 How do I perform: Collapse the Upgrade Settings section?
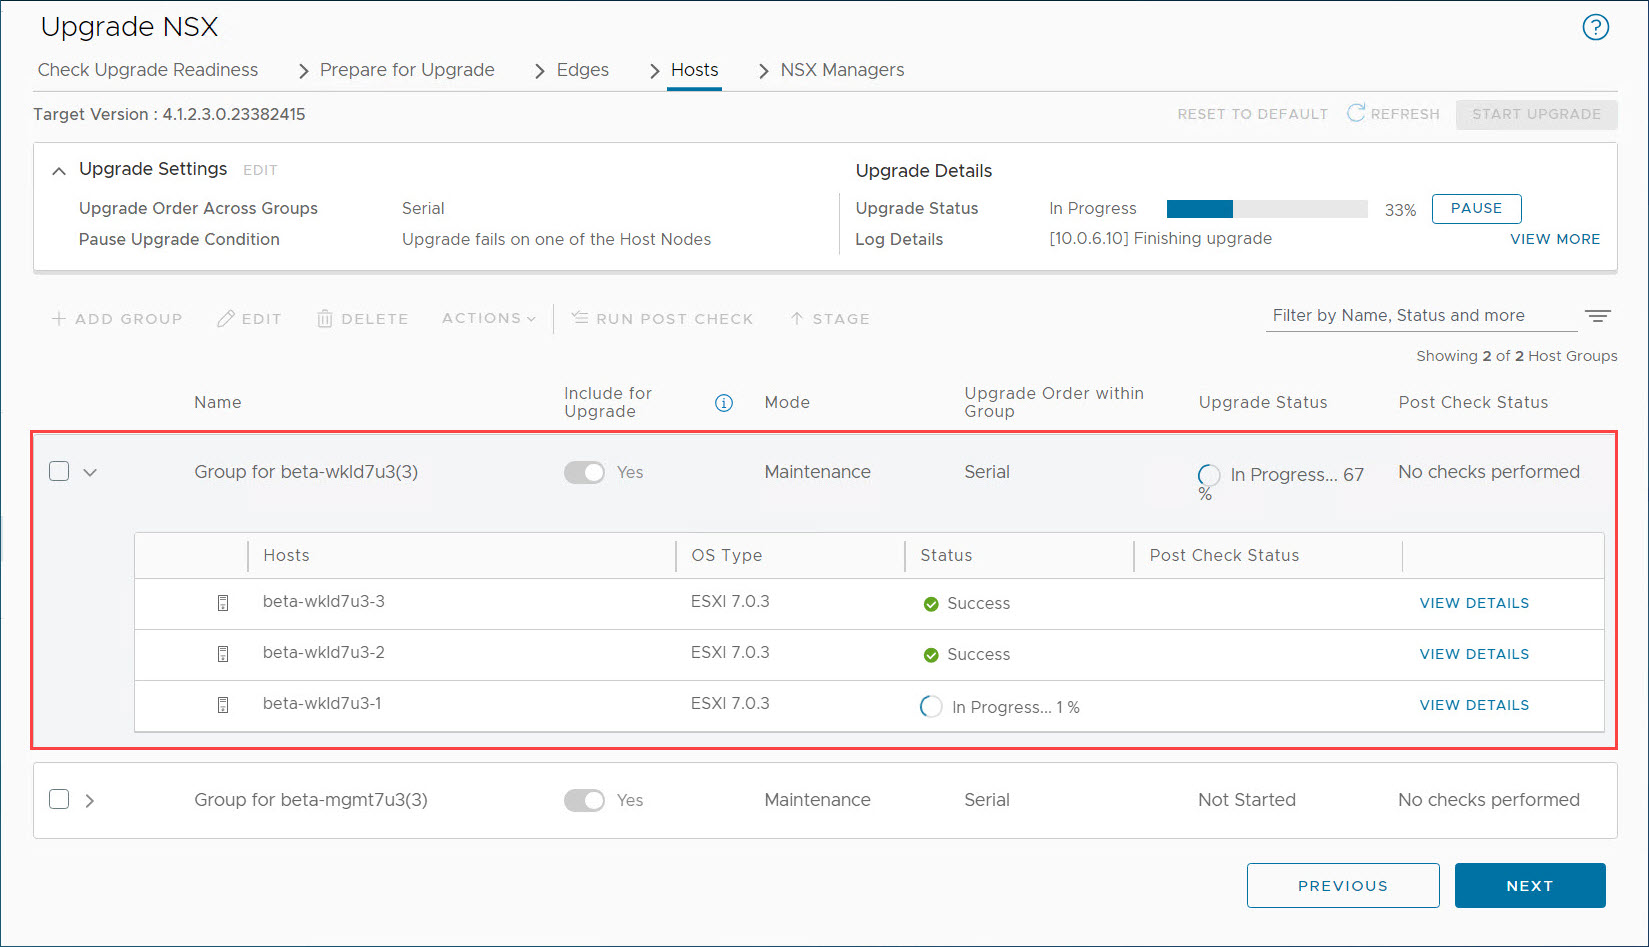[59, 171]
